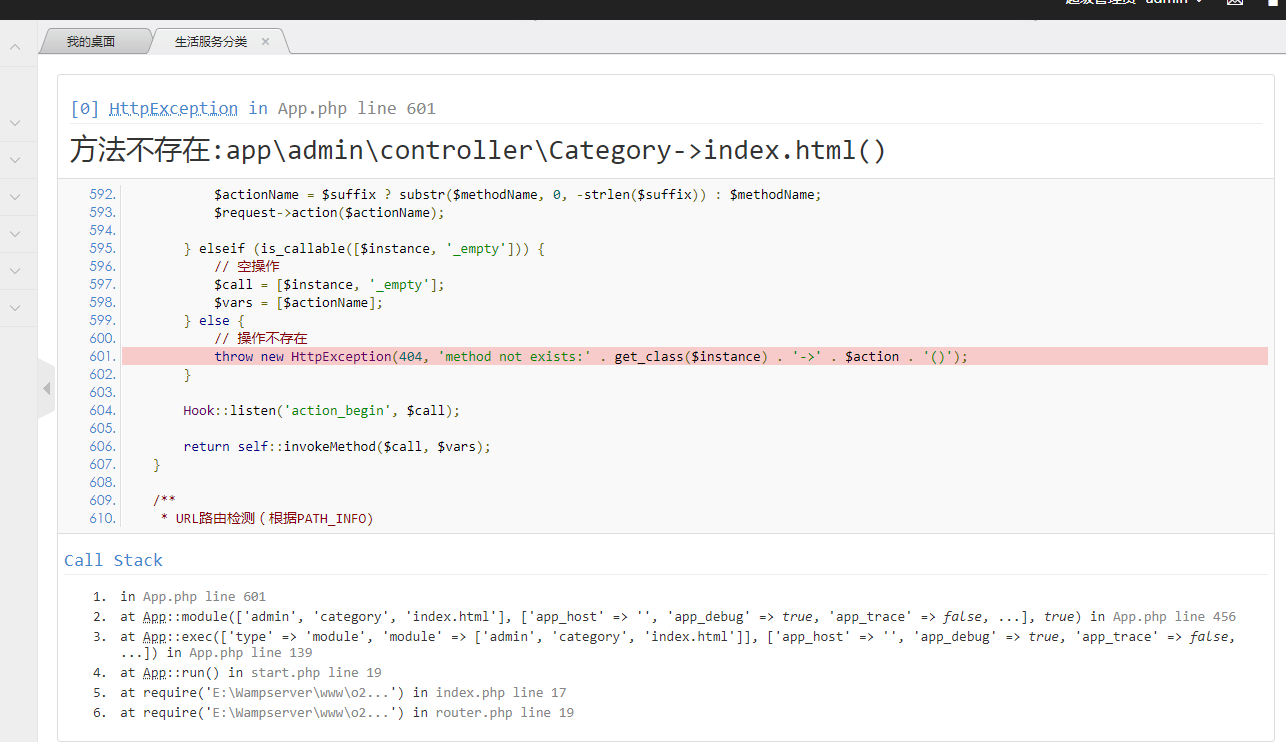Click the Hook::listen('action_begin') code line
The height and width of the screenshot is (742, 1286).
point(322,410)
